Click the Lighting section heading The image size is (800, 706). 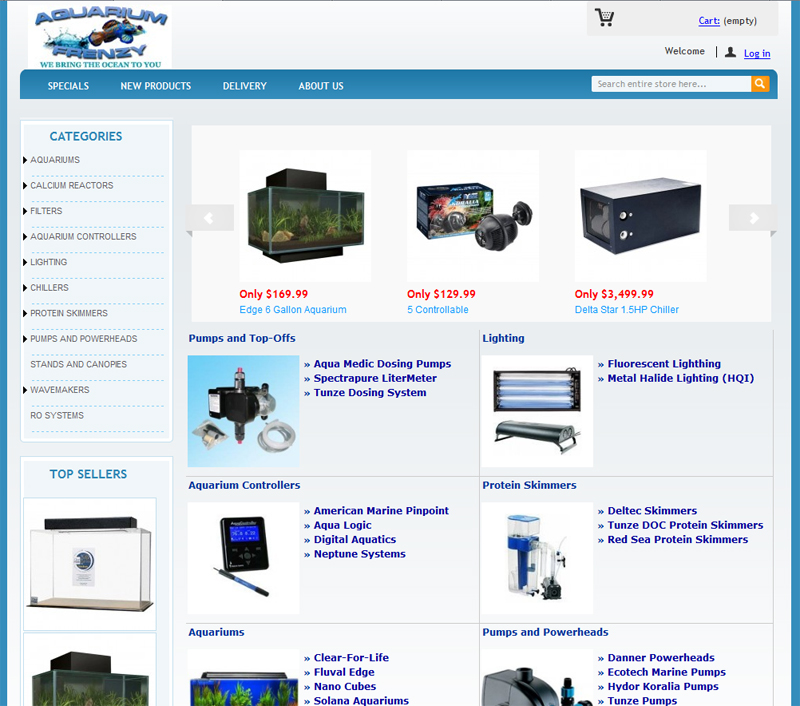[x=503, y=338]
